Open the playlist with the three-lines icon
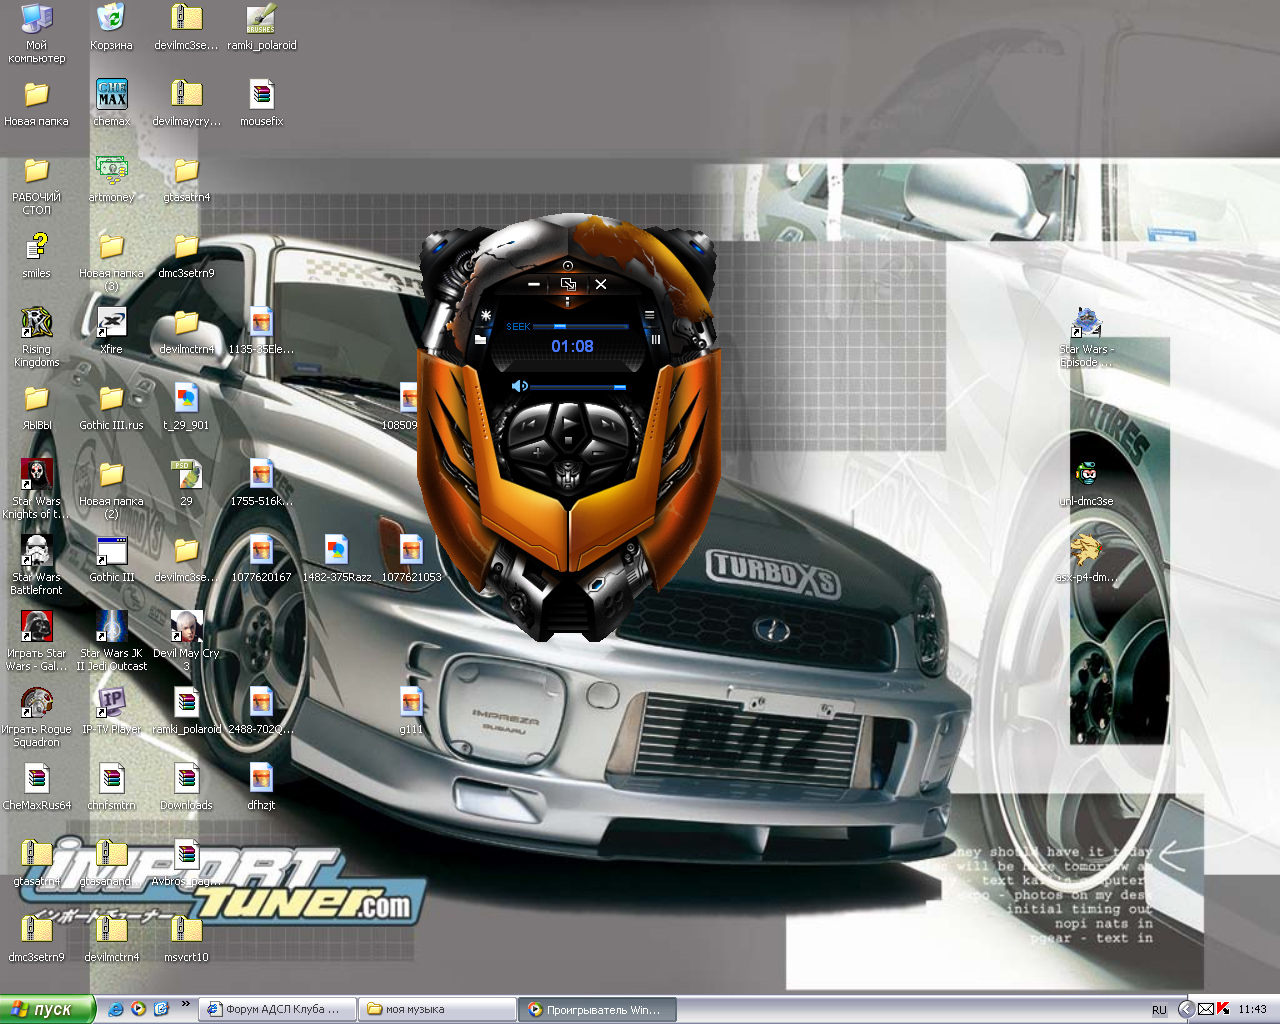 pyautogui.click(x=649, y=316)
